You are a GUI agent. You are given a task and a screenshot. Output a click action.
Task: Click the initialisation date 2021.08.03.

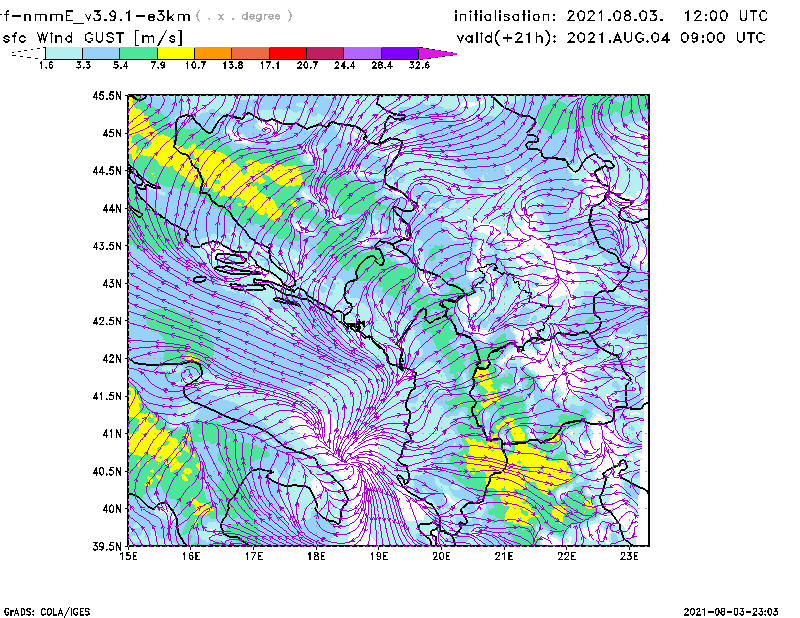click(x=615, y=16)
